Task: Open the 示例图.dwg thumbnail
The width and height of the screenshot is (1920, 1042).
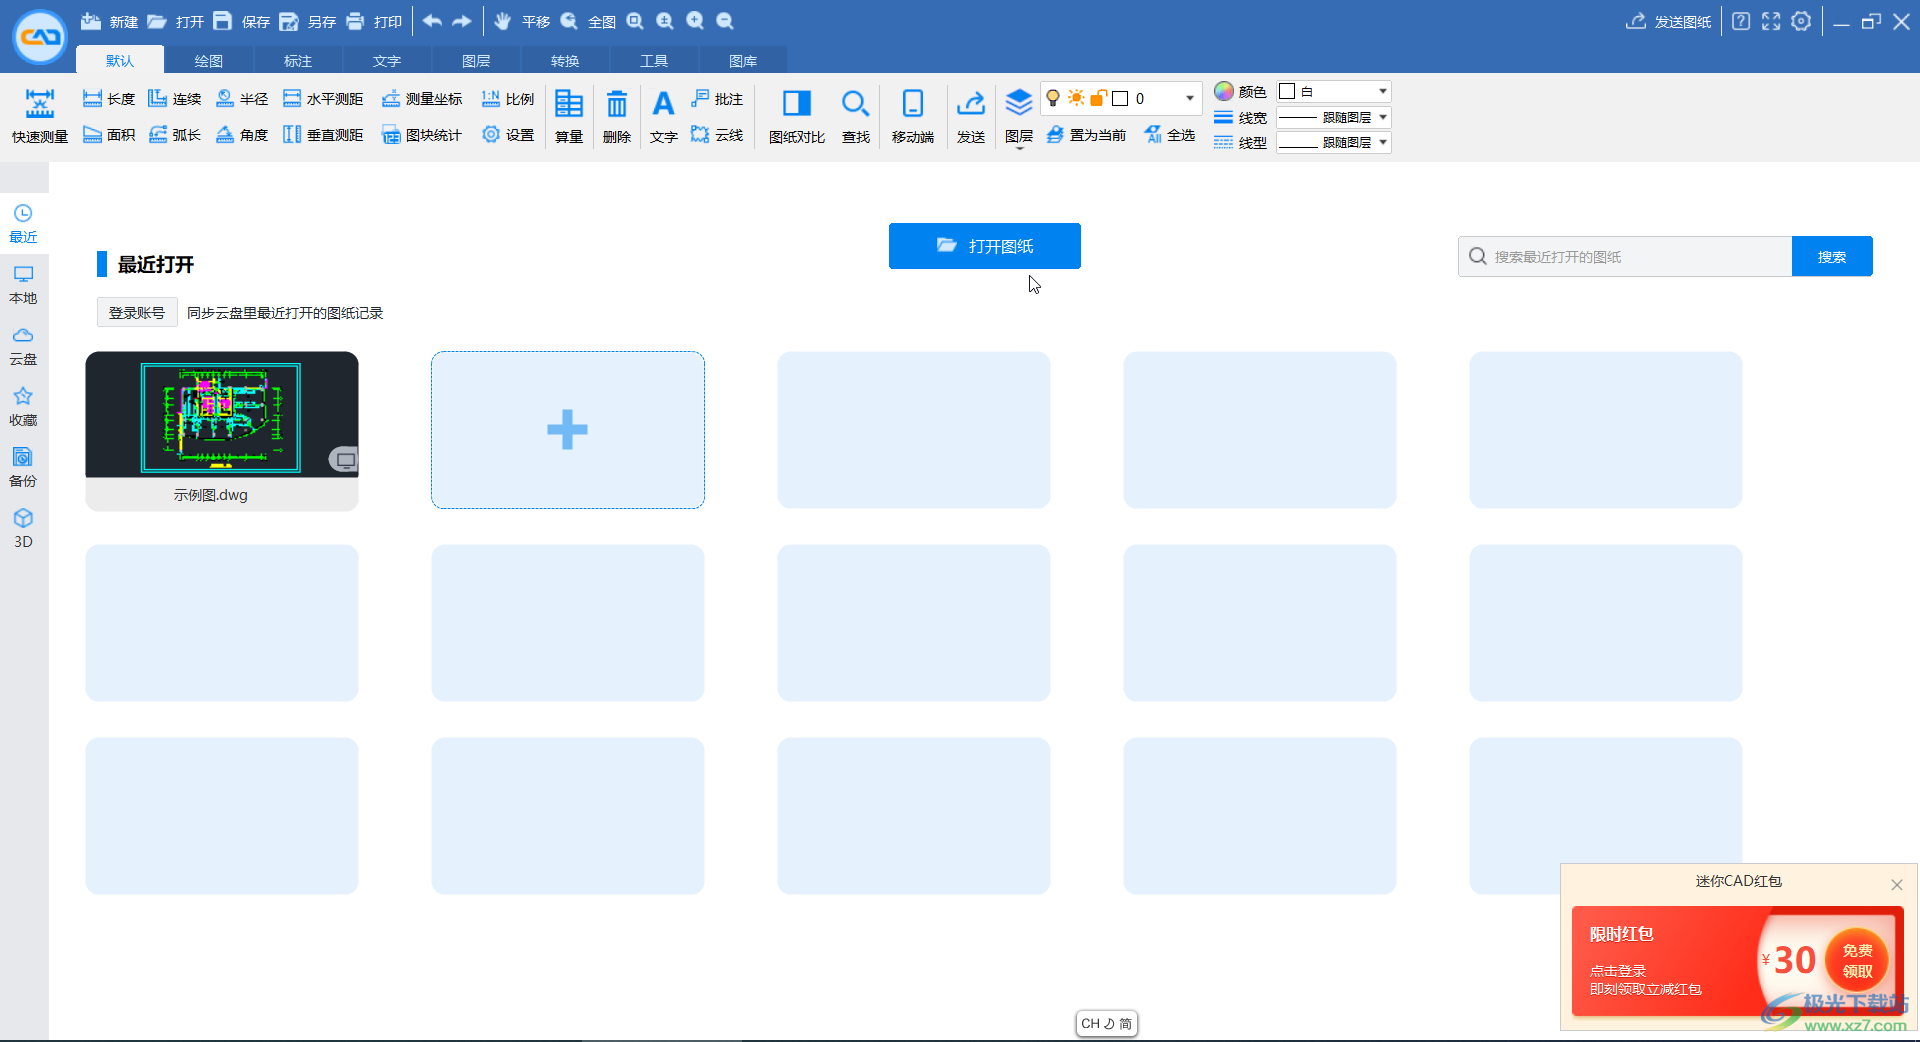Action: [x=222, y=431]
